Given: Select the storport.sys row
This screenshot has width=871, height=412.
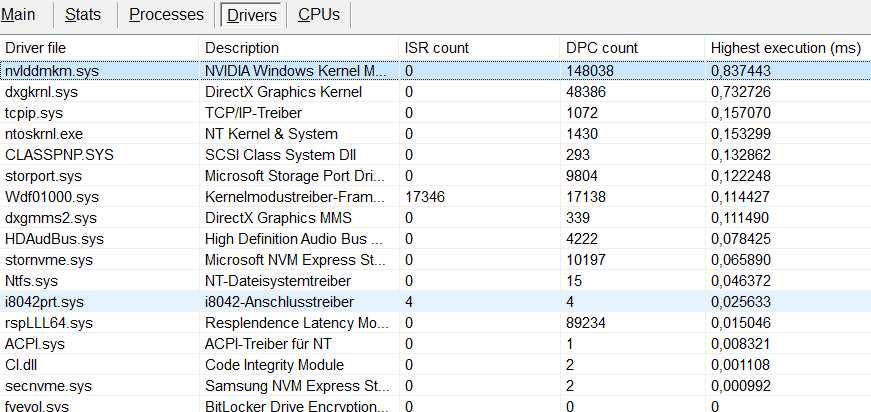Looking at the screenshot, I should 436,176.
